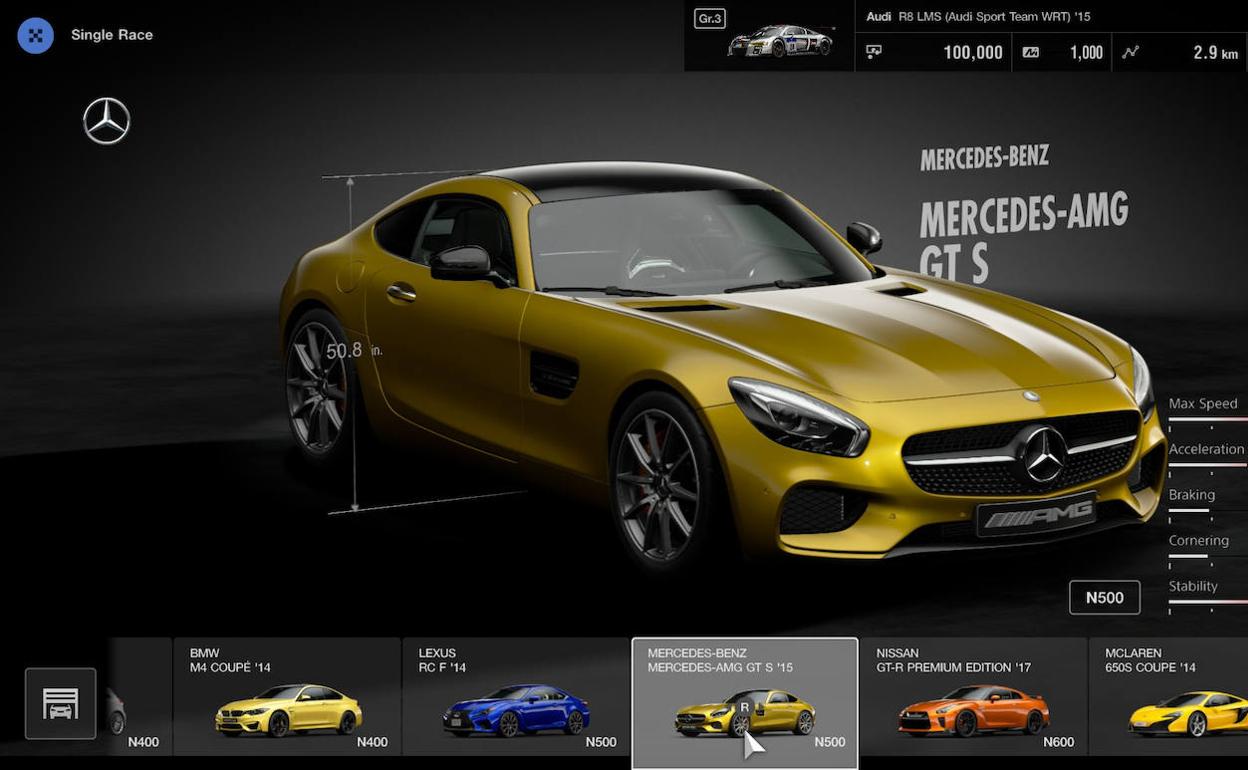Click the Audi R8 LMS car name text
Screen dimensions: 1248x770
tap(978, 17)
